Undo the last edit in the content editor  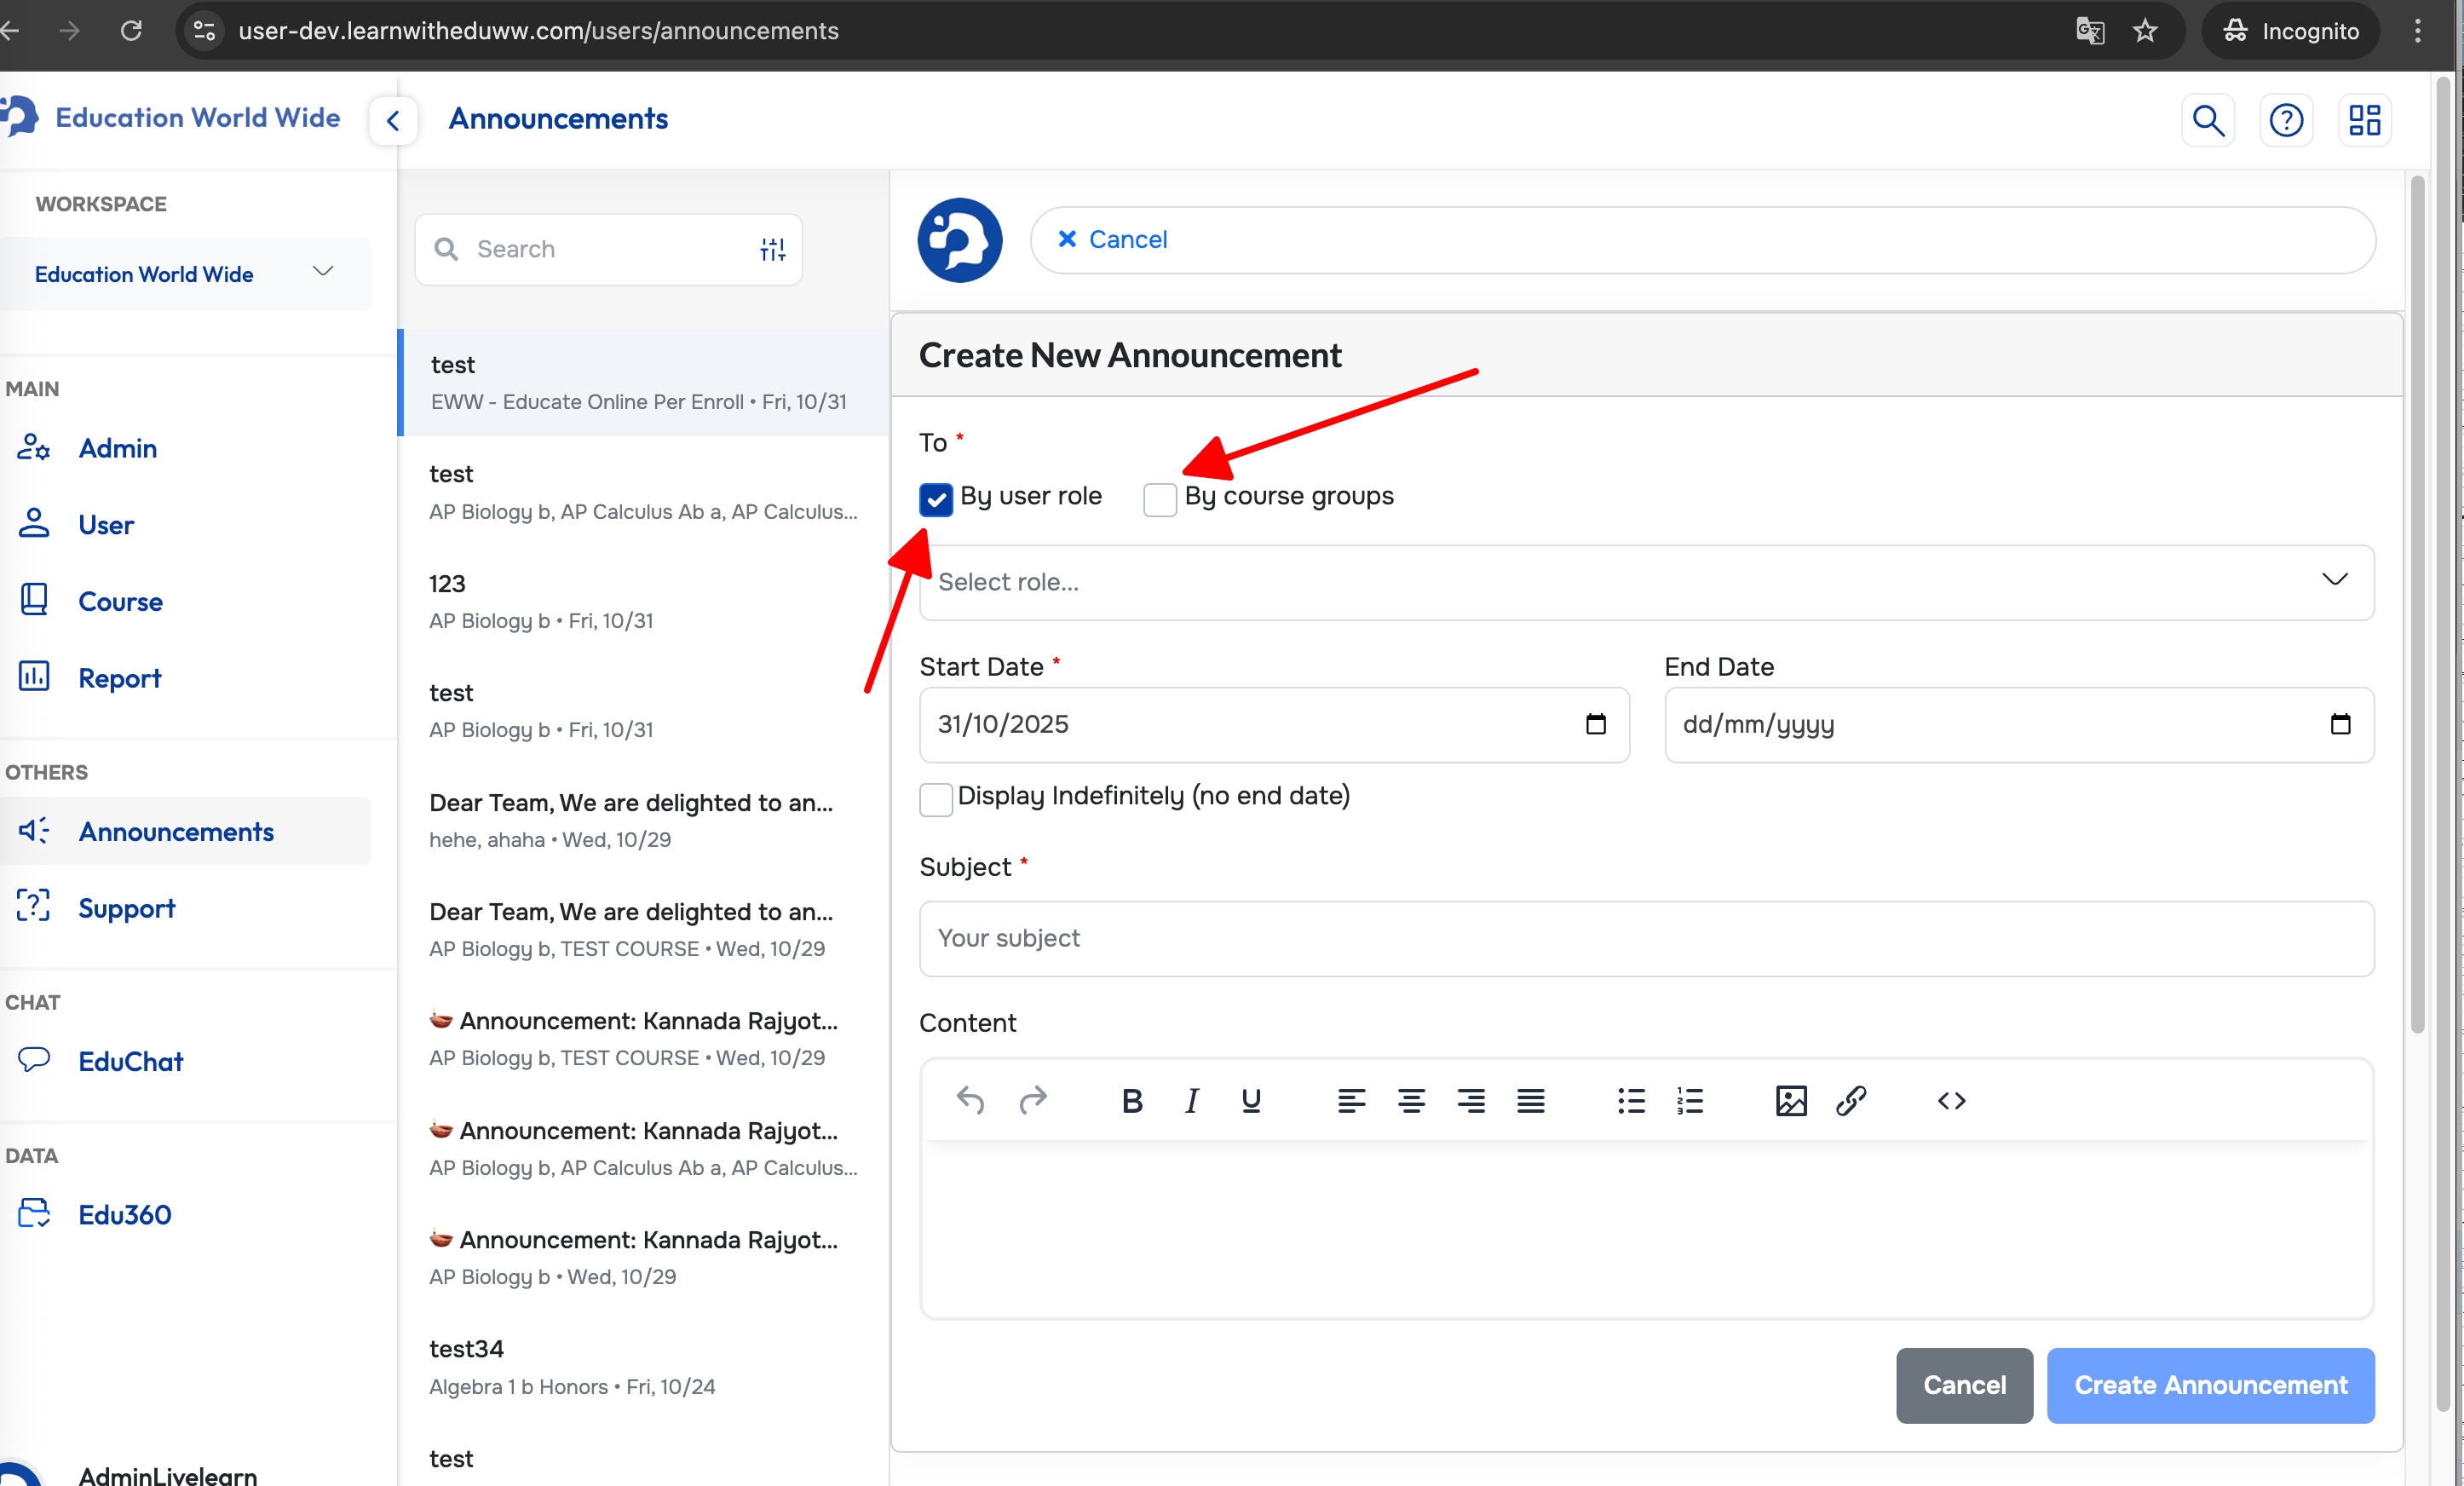point(970,1101)
